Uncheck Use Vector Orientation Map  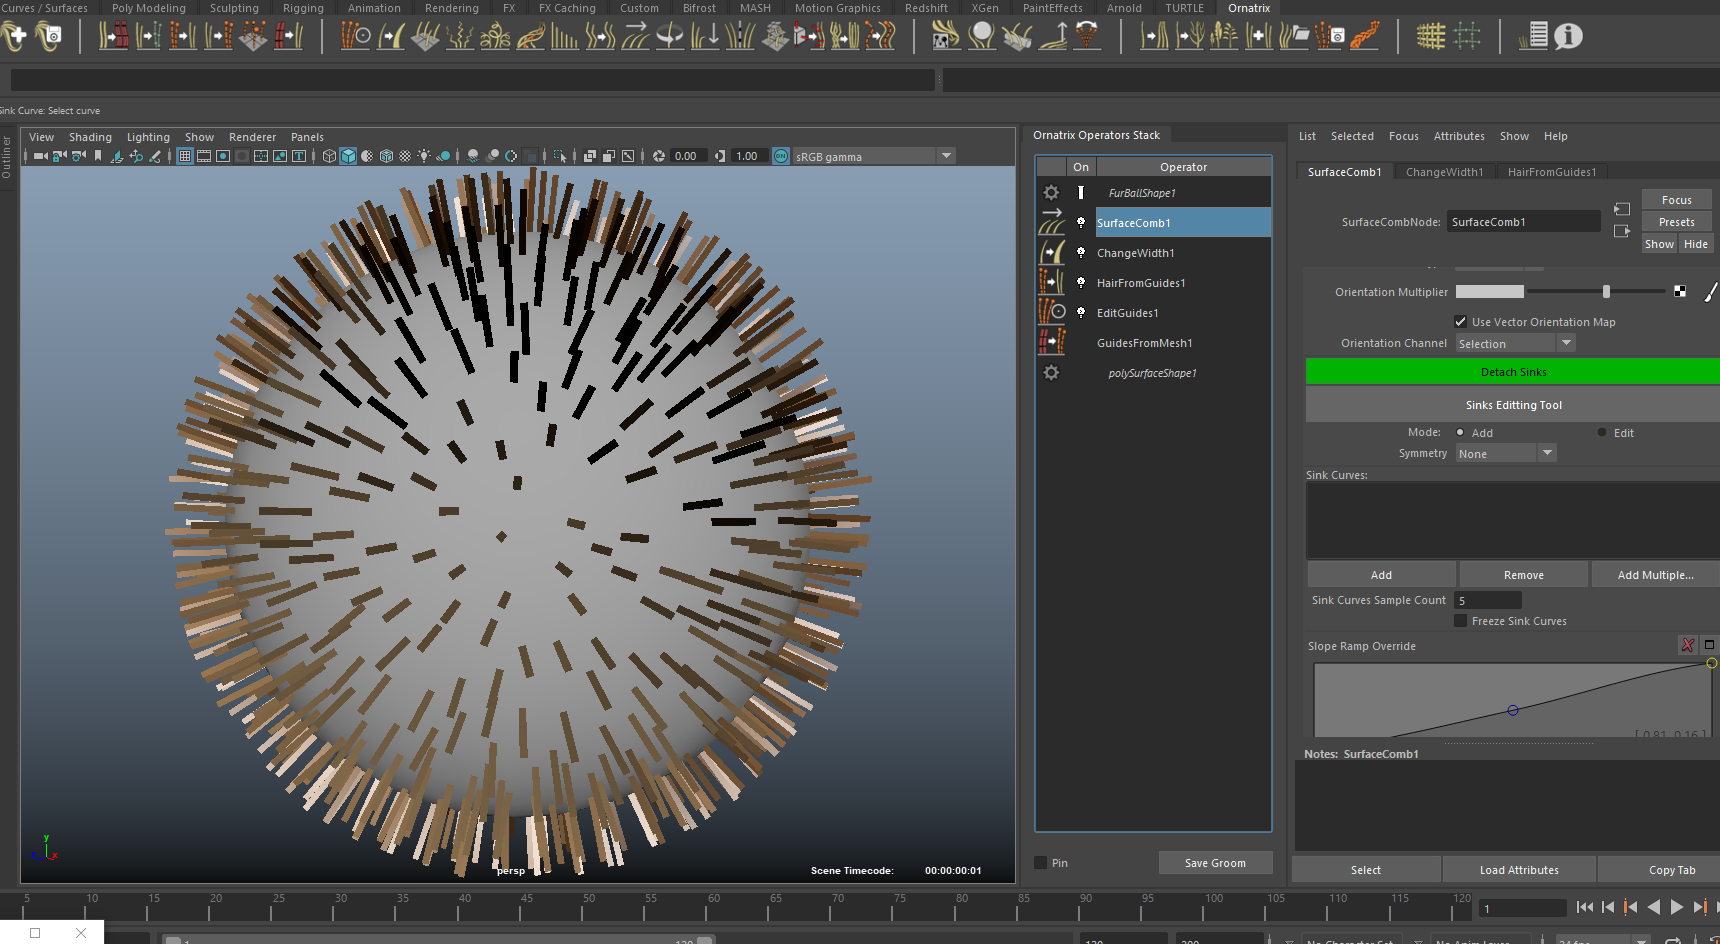tap(1461, 322)
